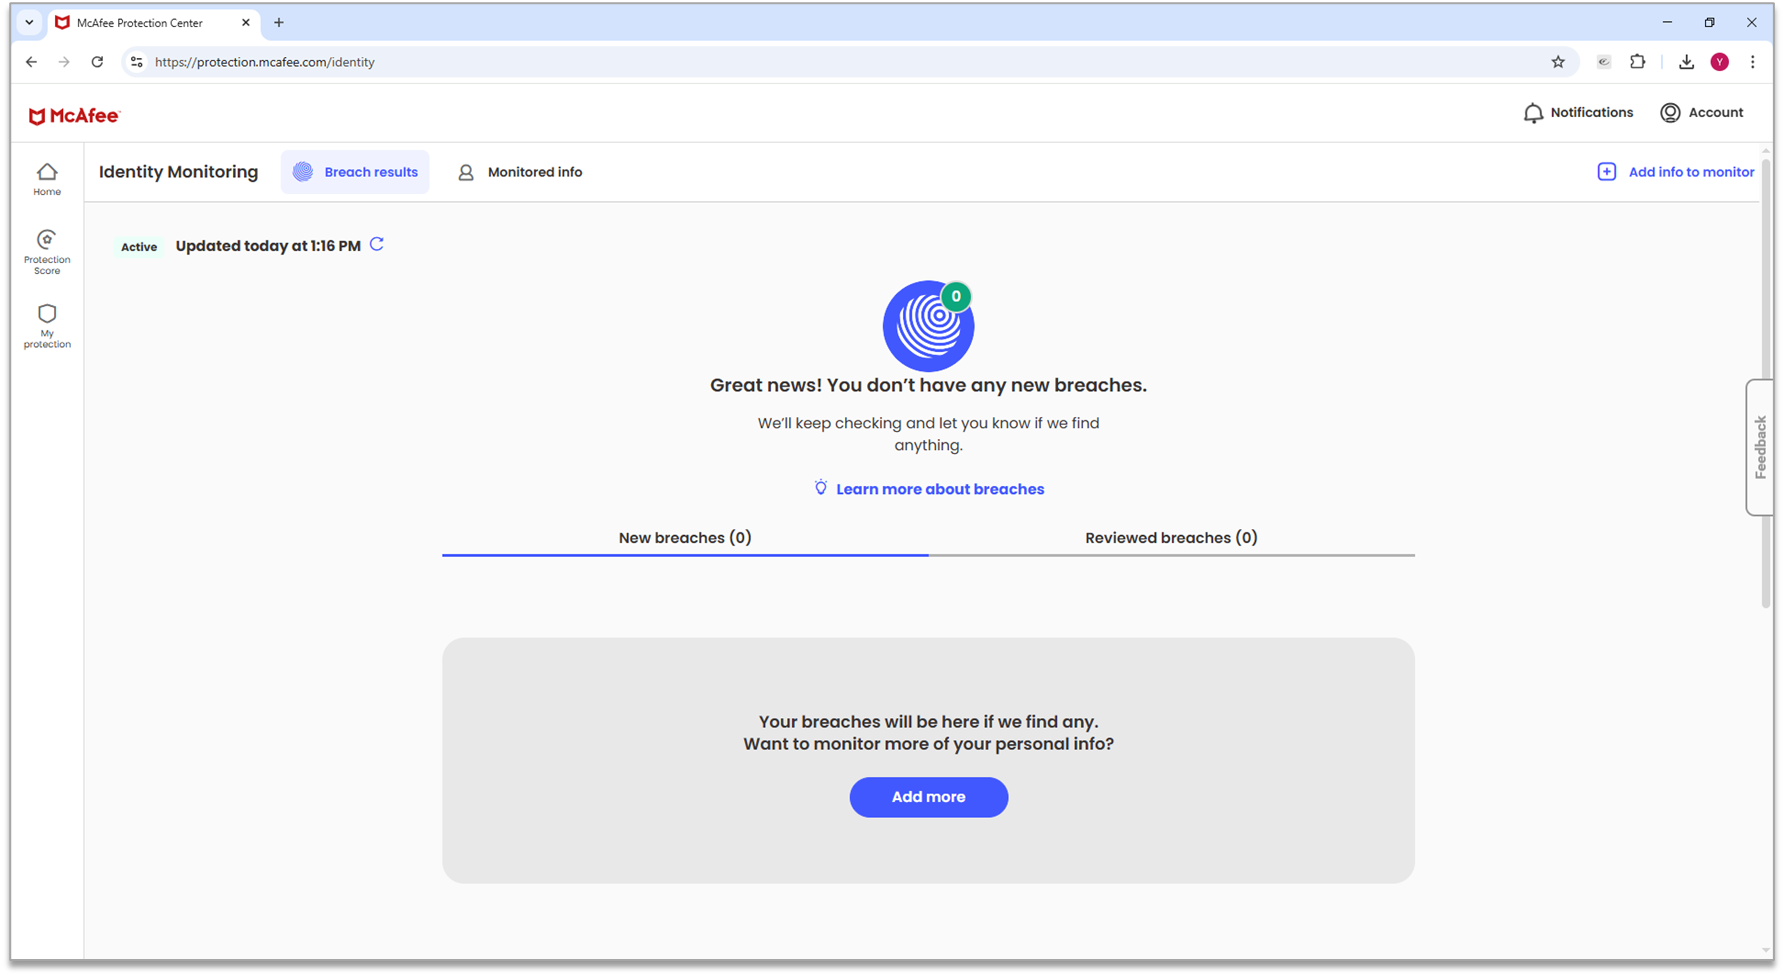Open the Chrome Downloads icon
Viewport: 1784px width, 976px height.
pyautogui.click(x=1686, y=62)
